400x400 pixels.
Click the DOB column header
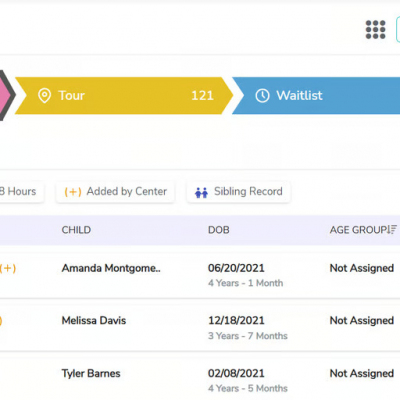(x=219, y=230)
